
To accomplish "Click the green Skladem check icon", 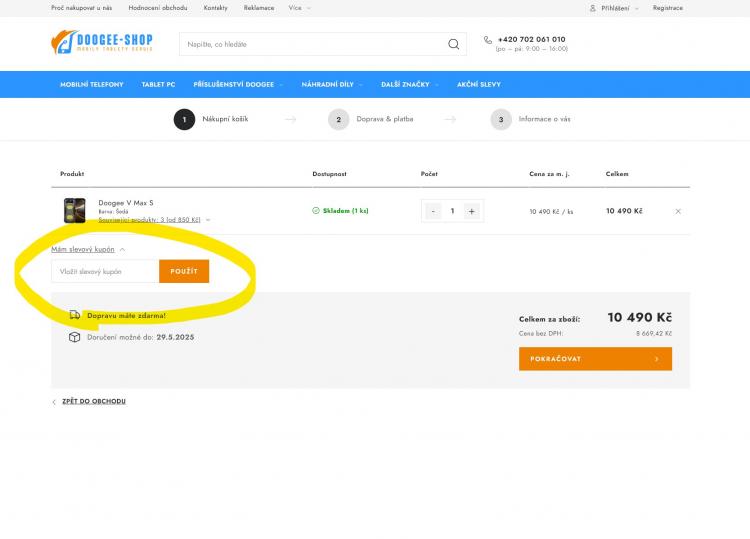I will coord(316,210).
